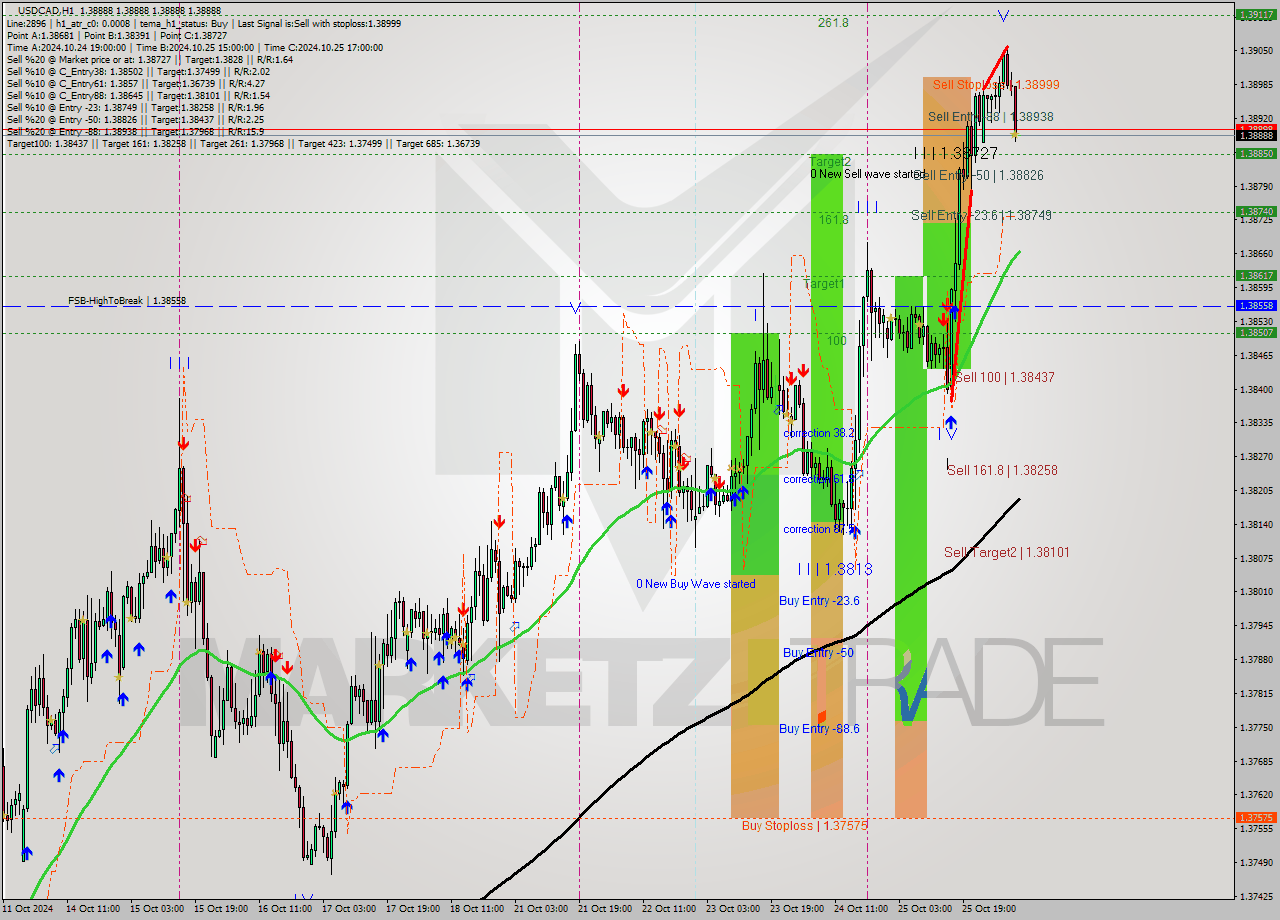The image size is (1280, 920).
Task: Click the correction 38.2 label
Action: [819, 433]
